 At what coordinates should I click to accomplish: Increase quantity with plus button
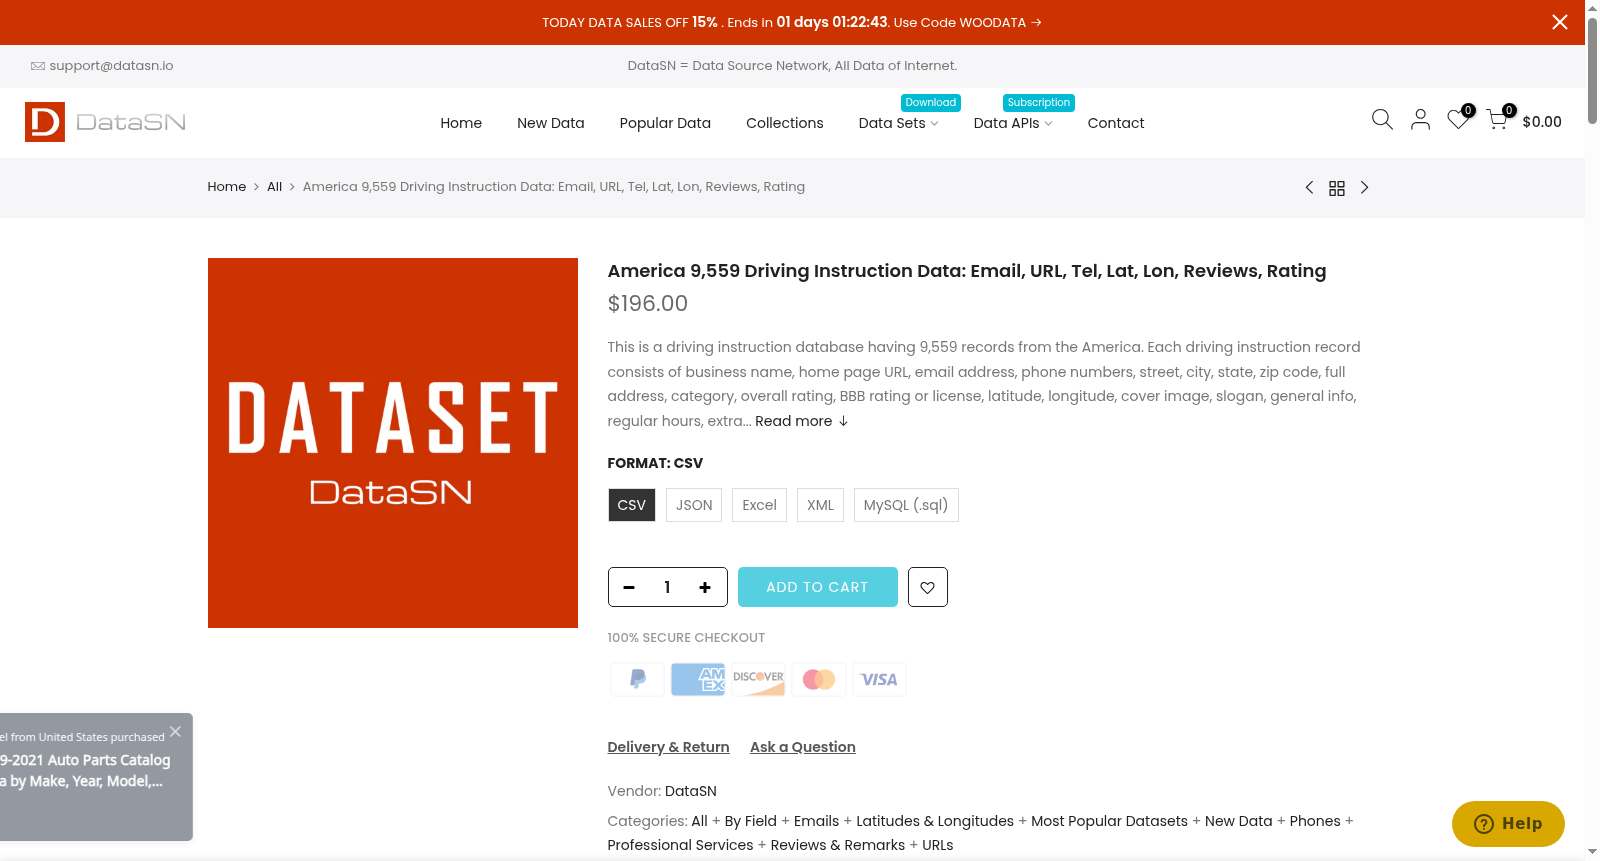[x=705, y=587]
